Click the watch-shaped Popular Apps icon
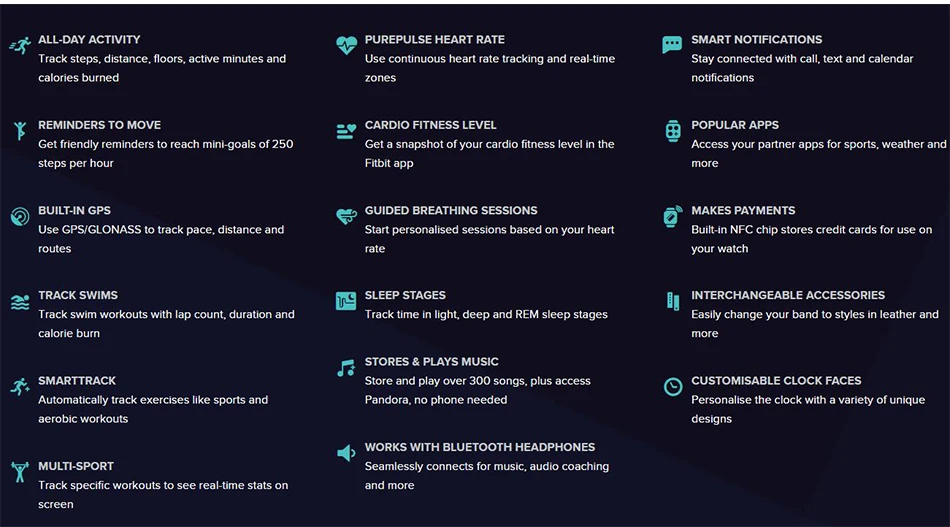This screenshot has height=527, width=950. tap(673, 131)
